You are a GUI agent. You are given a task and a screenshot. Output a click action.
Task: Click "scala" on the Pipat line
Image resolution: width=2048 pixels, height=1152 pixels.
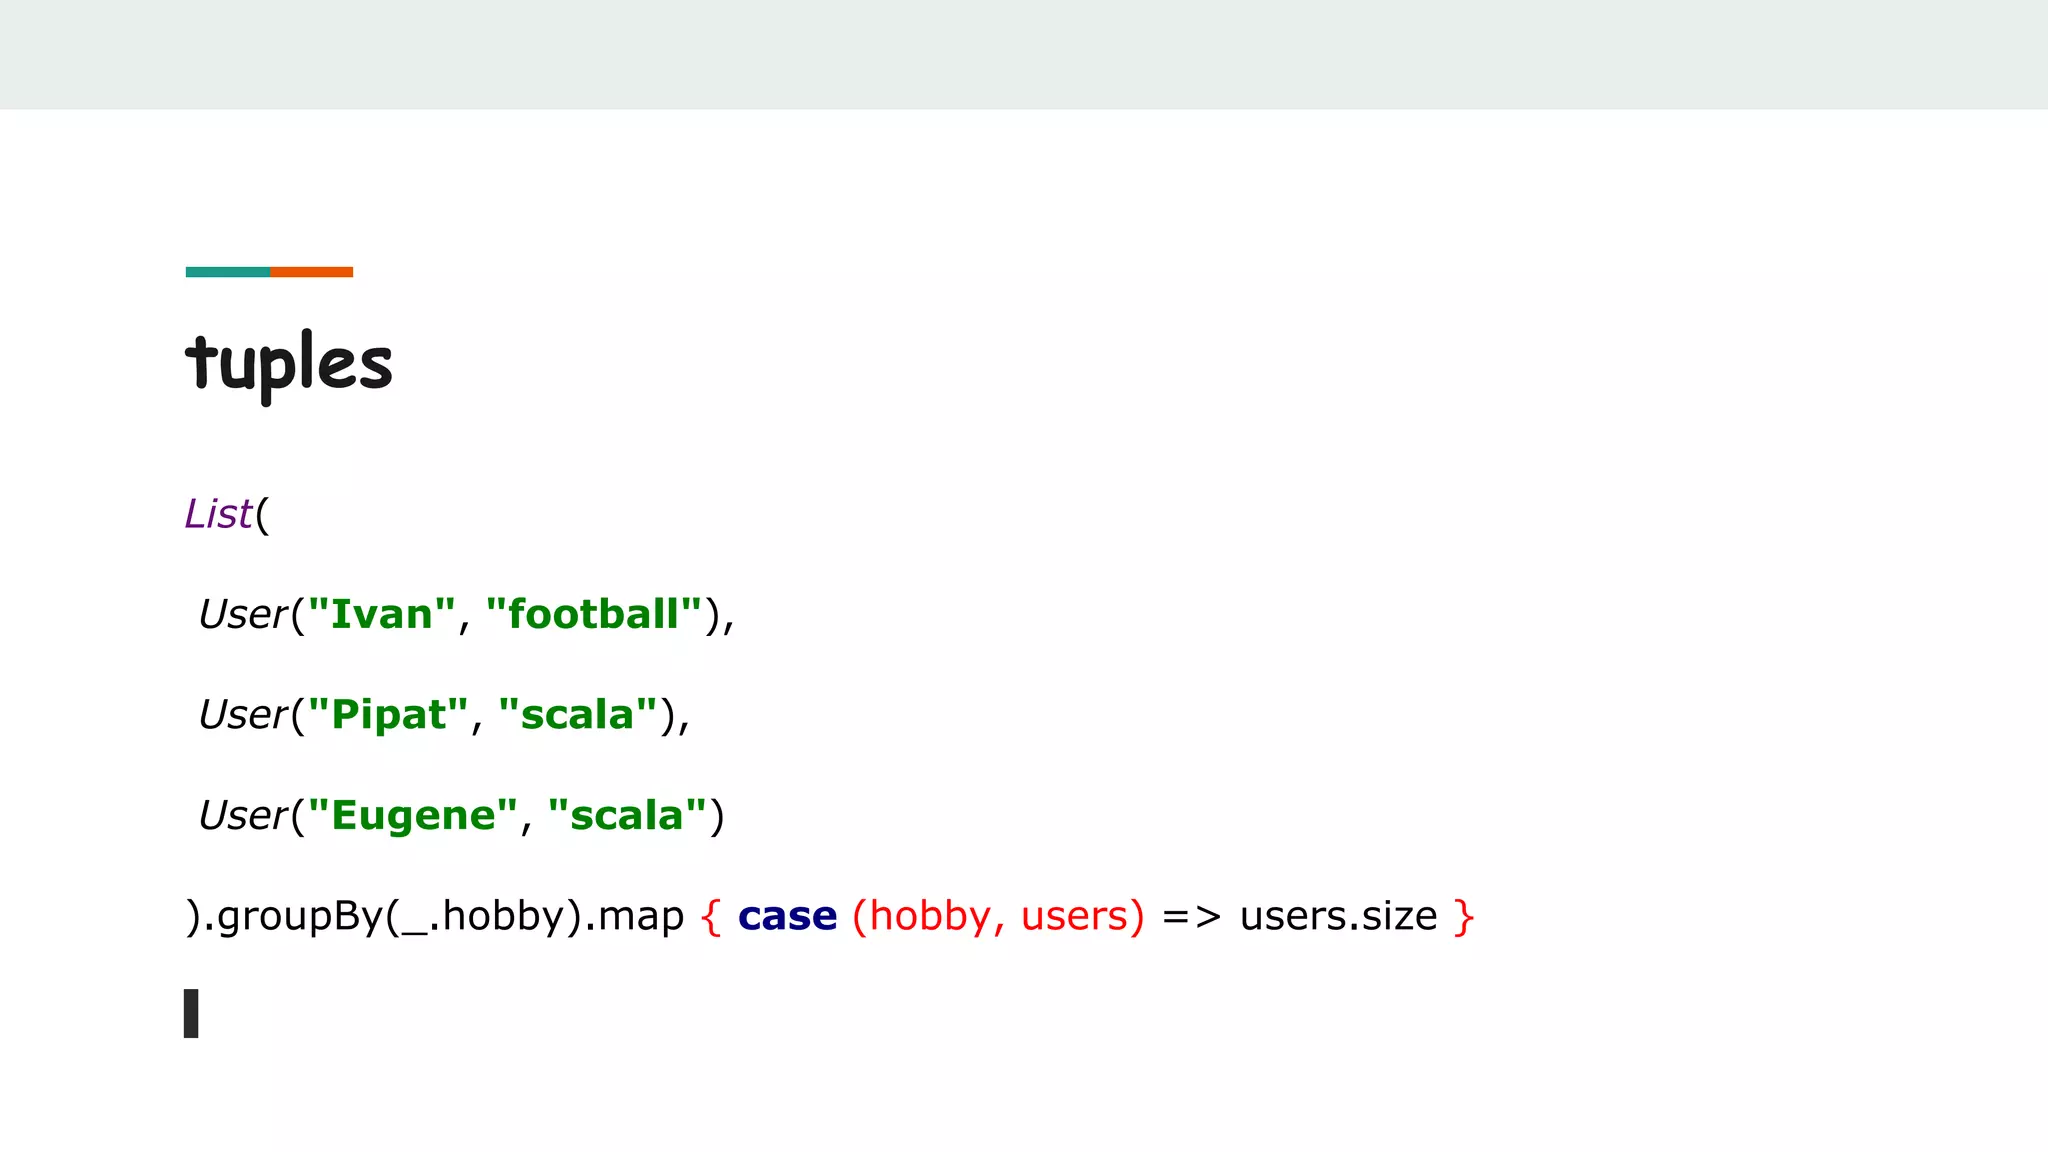578,715
